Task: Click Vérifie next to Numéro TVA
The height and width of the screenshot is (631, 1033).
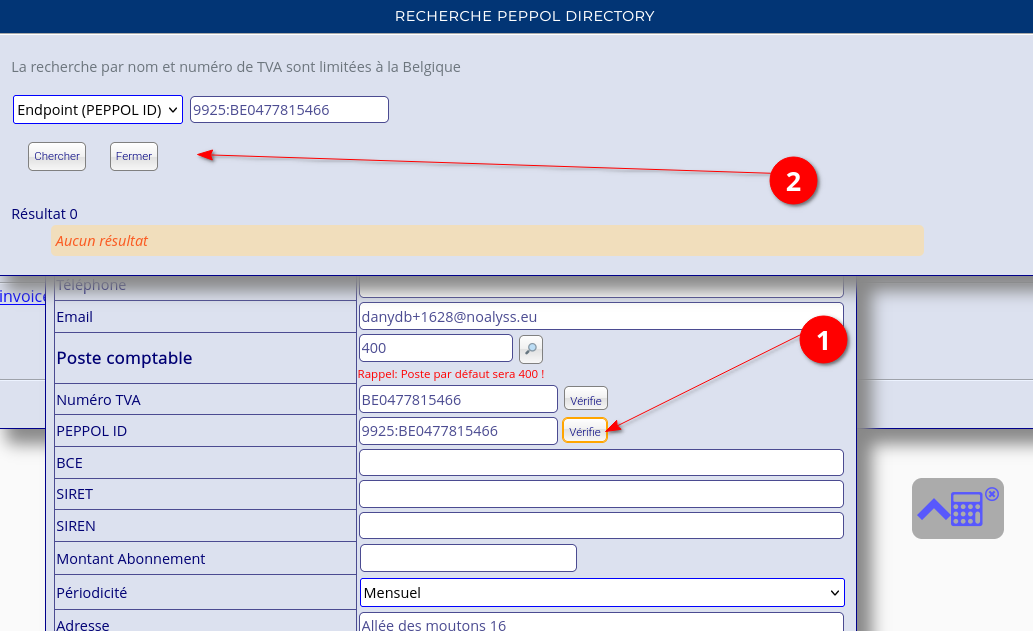Action: [x=586, y=400]
